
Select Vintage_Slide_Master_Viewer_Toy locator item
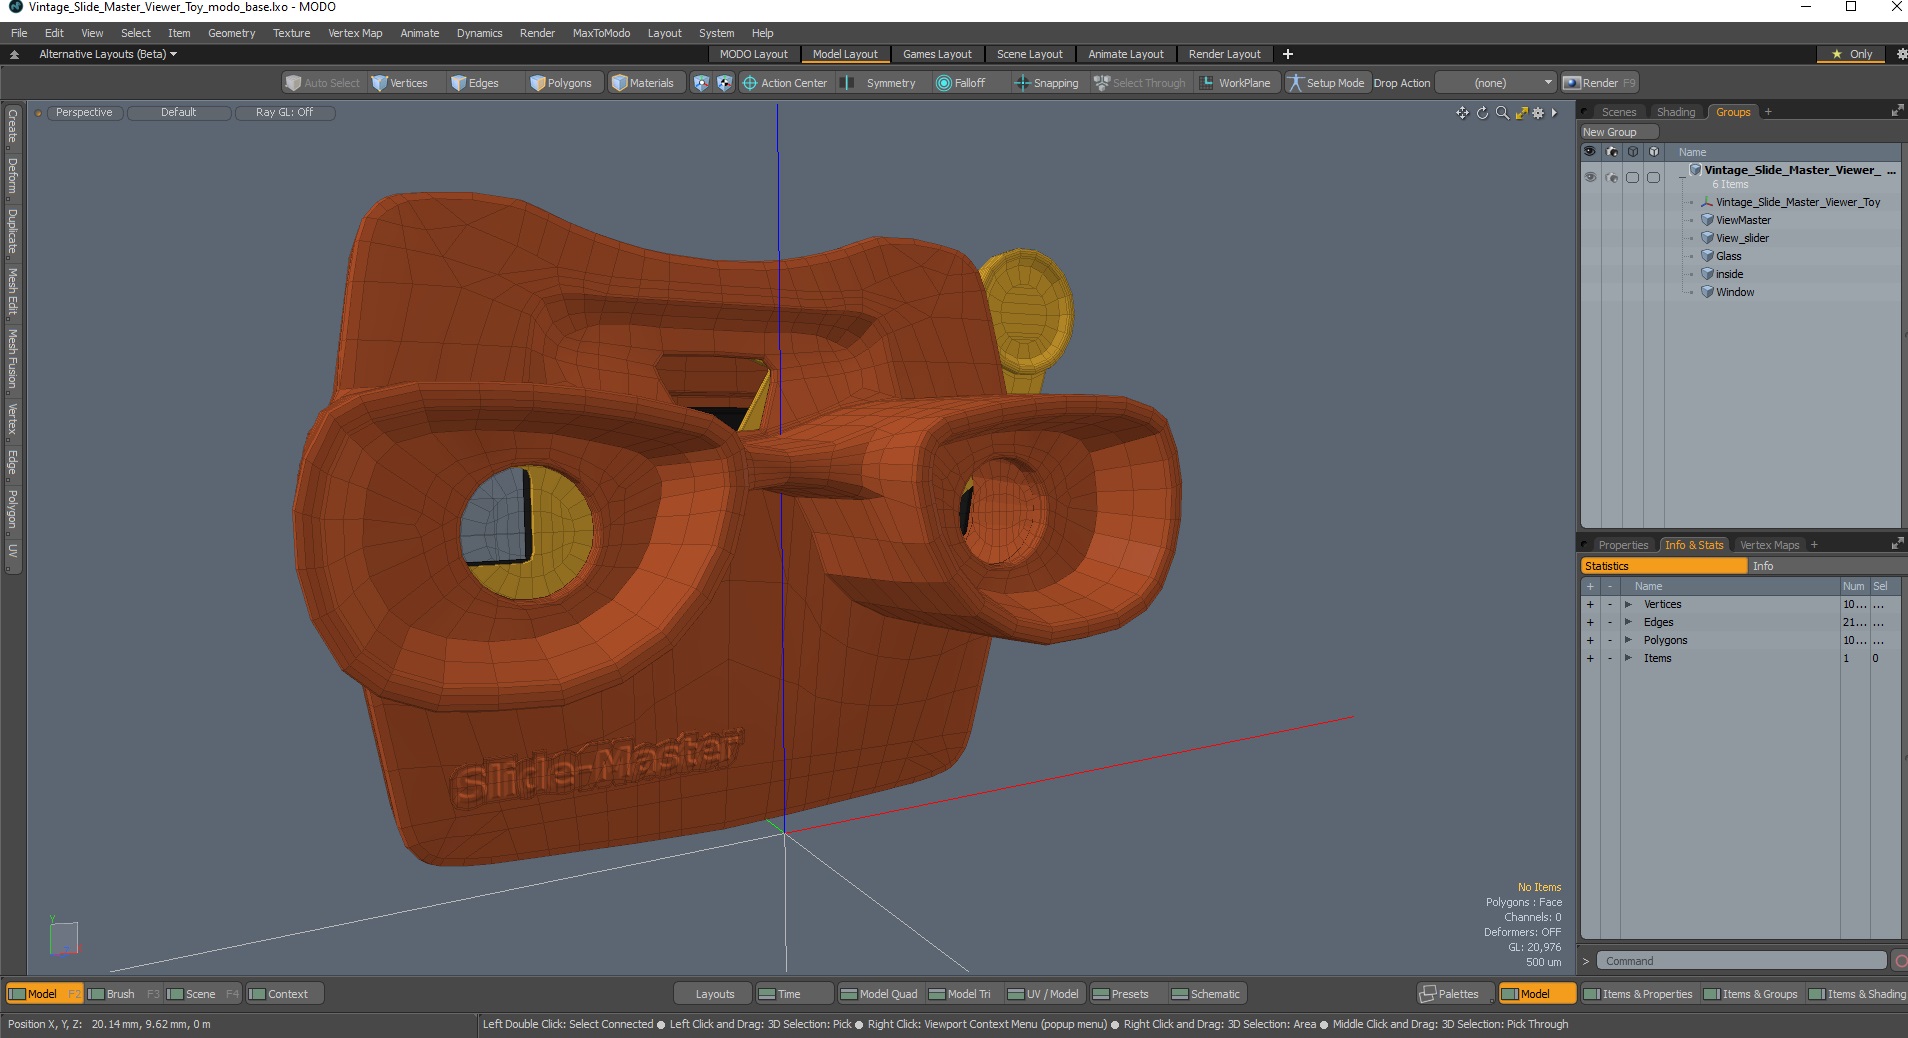tap(1798, 202)
